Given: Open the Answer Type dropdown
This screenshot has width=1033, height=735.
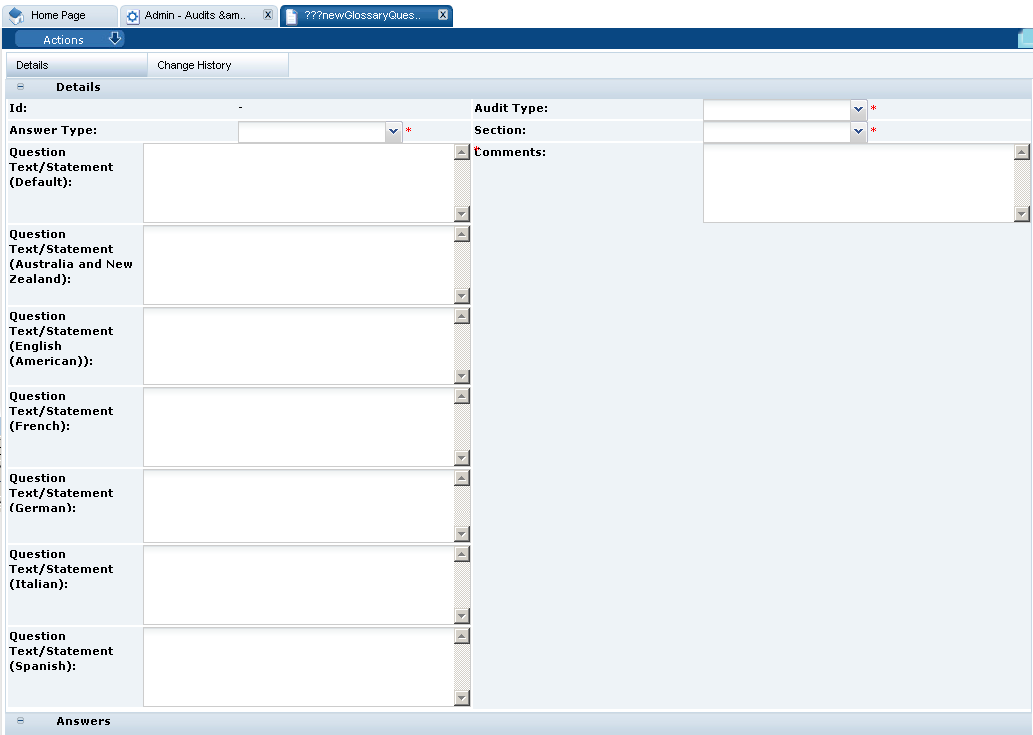Looking at the screenshot, I should (x=394, y=131).
